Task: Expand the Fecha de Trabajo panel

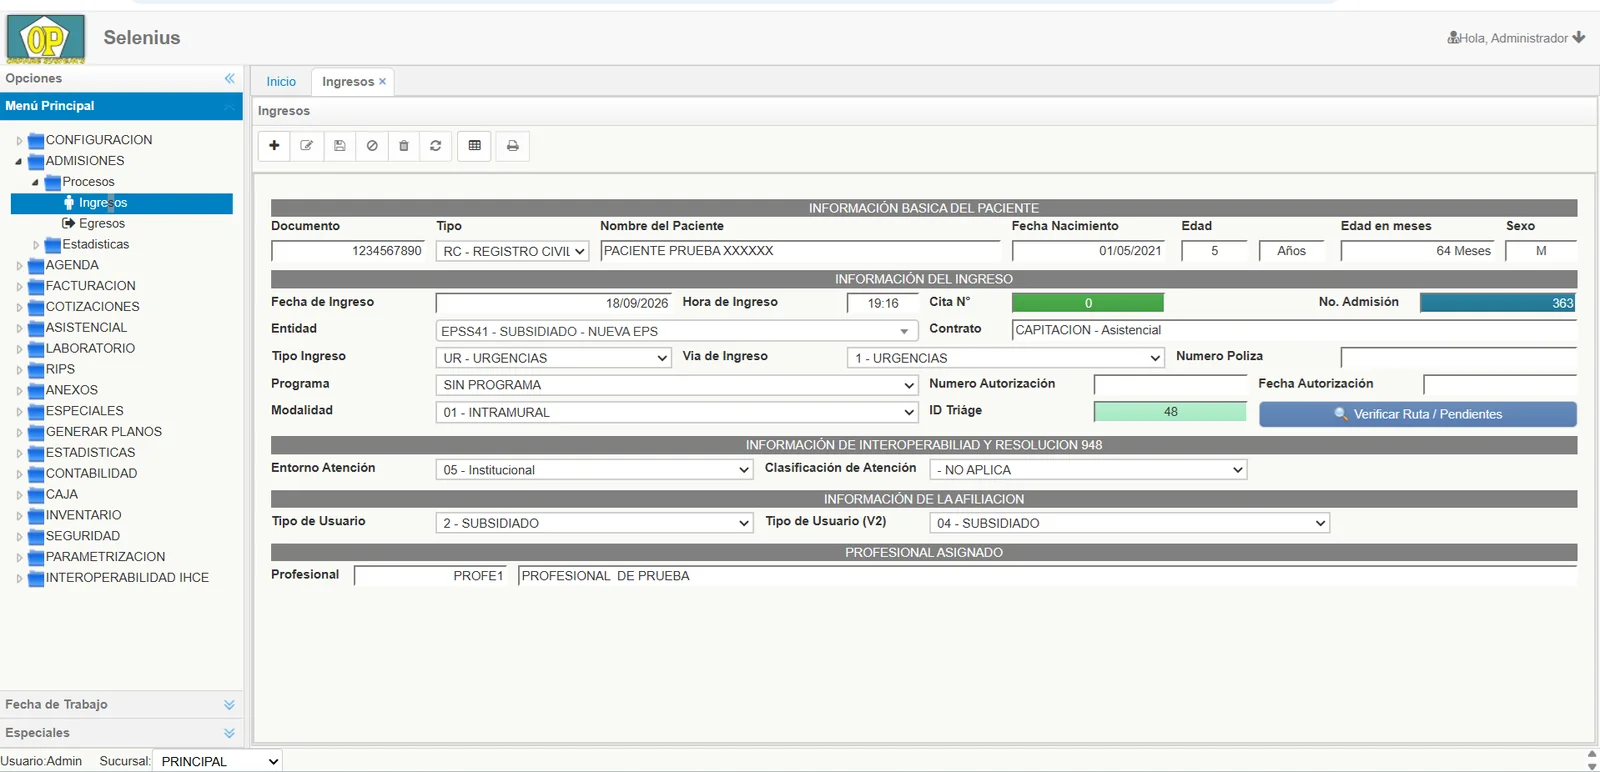Action: (229, 705)
